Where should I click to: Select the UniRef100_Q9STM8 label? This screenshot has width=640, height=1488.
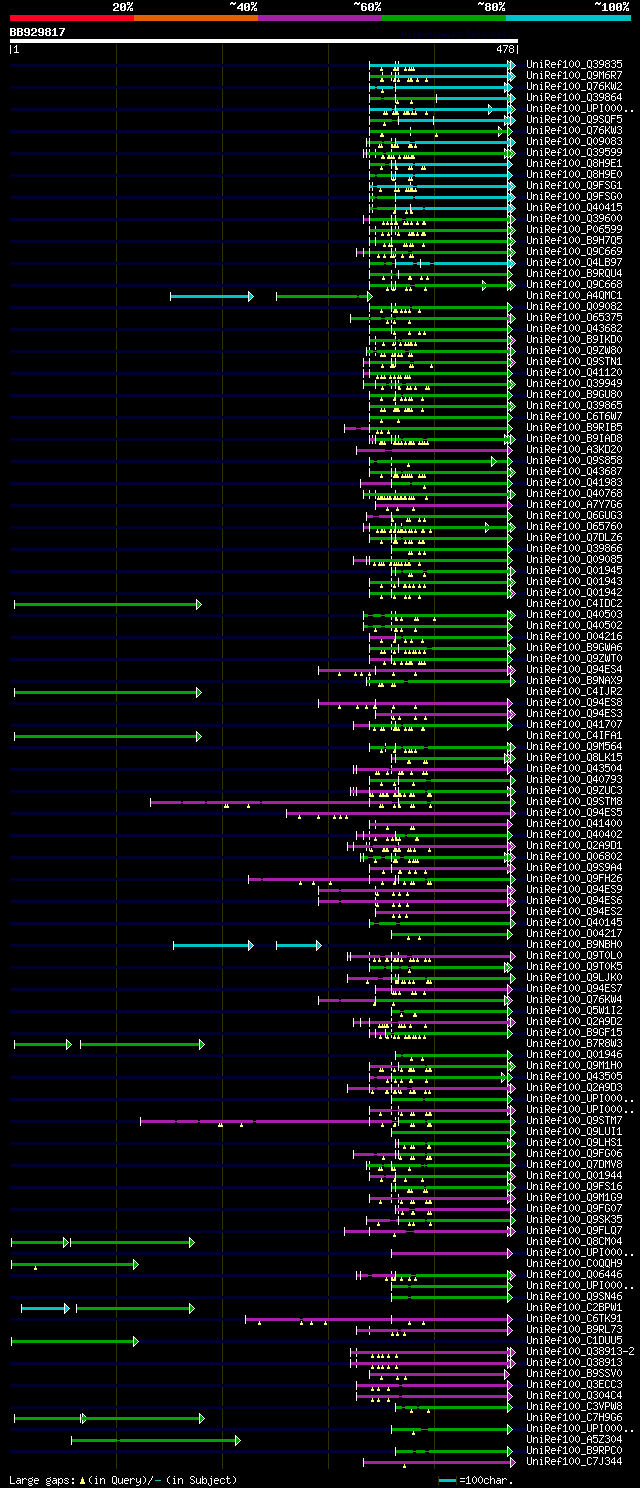pyautogui.click(x=574, y=801)
